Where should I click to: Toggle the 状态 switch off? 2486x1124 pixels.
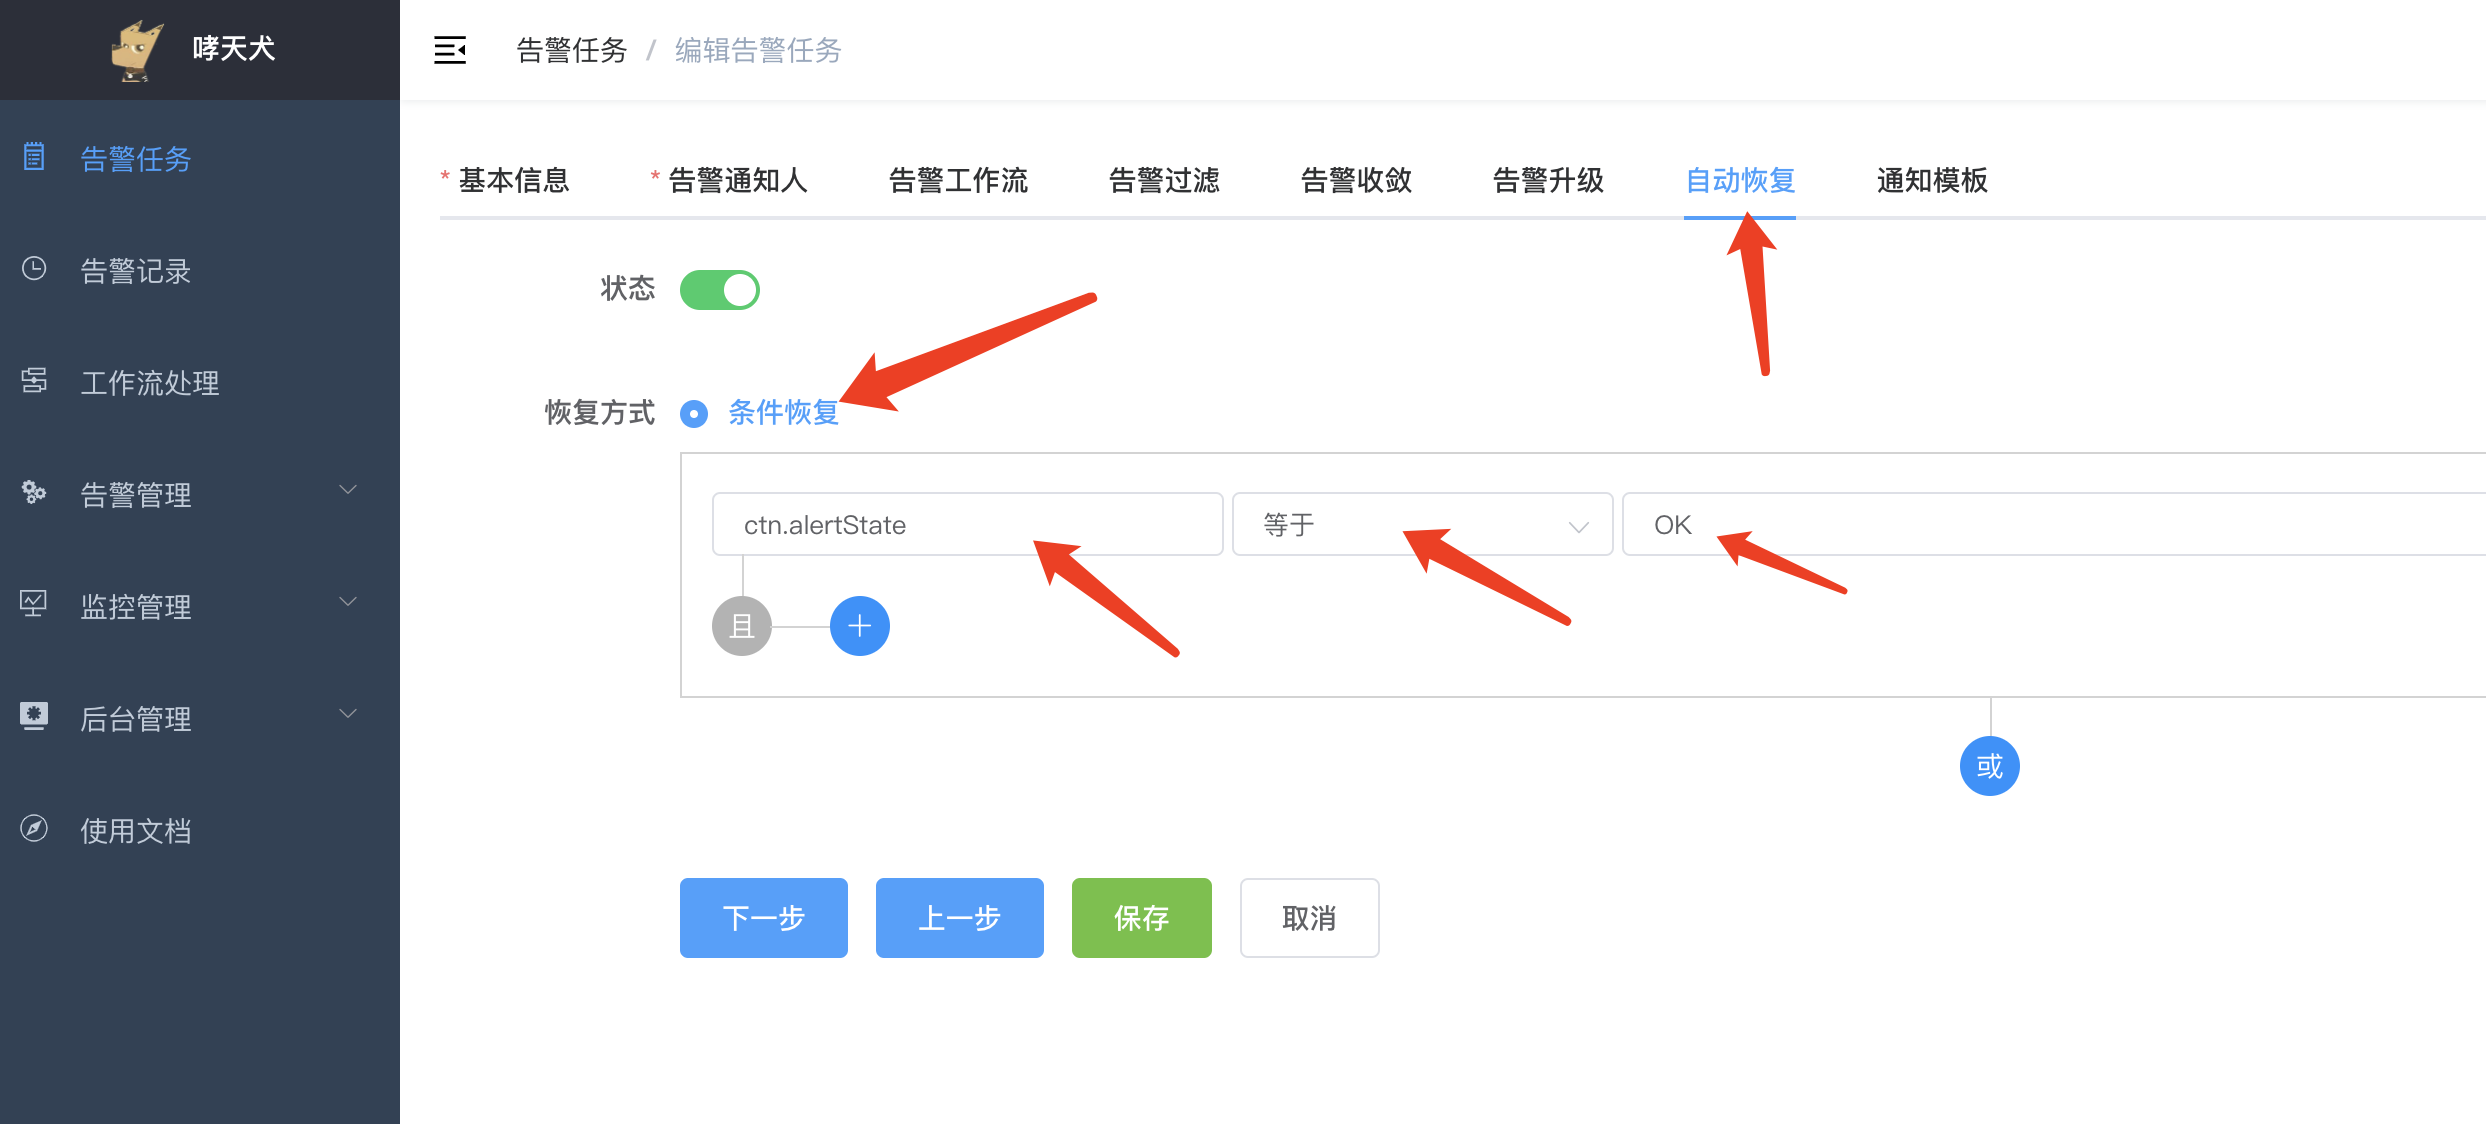point(720,290)
